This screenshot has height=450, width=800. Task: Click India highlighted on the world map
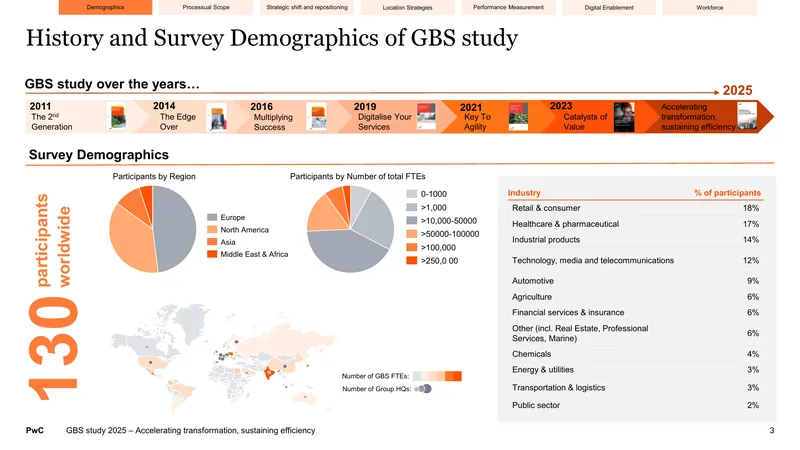click(268, 373)
